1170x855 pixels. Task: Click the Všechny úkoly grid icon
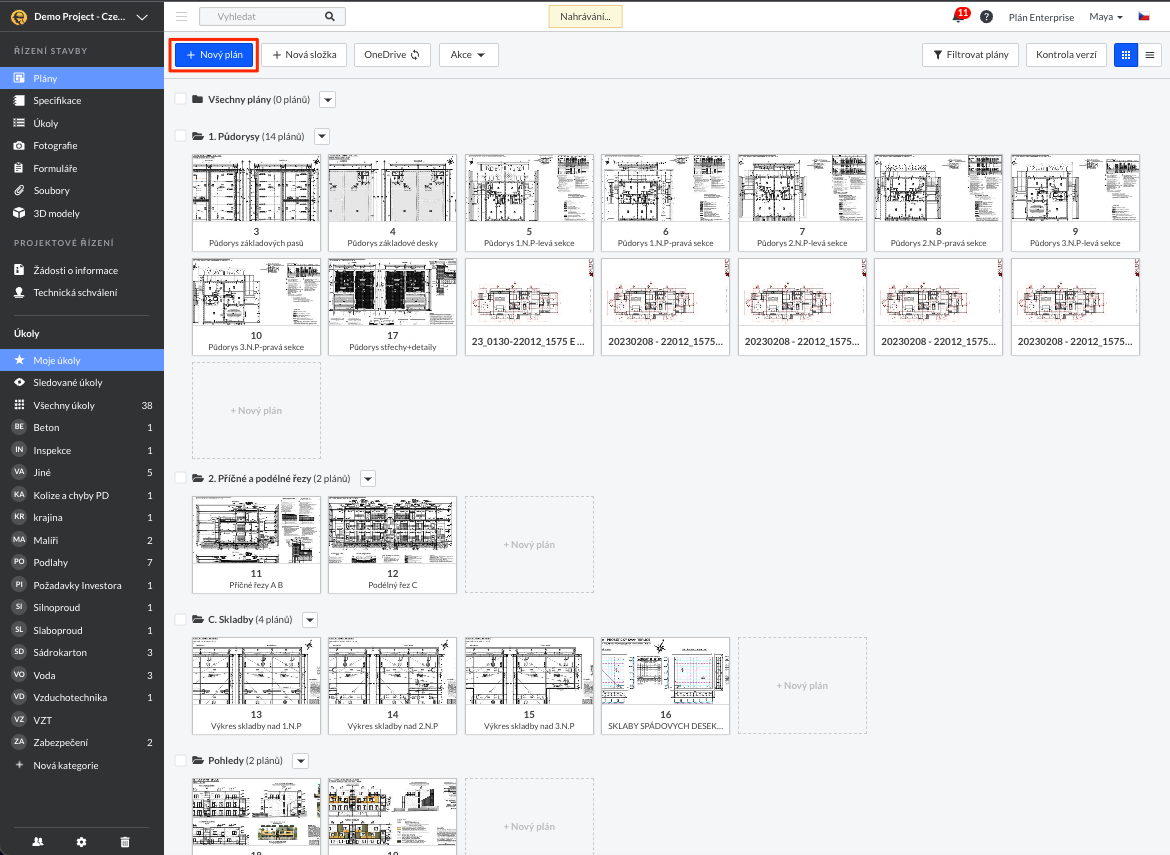tap(19, 405)
